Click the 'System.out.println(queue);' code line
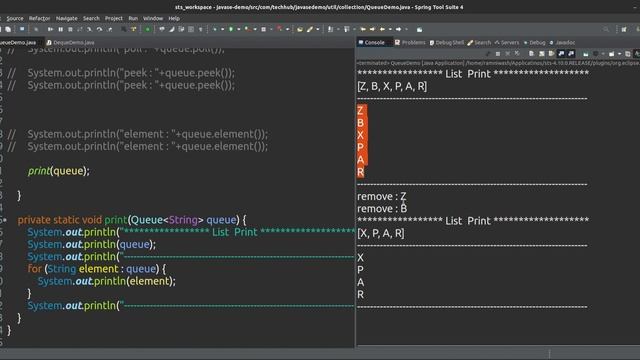The height and width of the screenshot is (360, 640). point(91,244)
